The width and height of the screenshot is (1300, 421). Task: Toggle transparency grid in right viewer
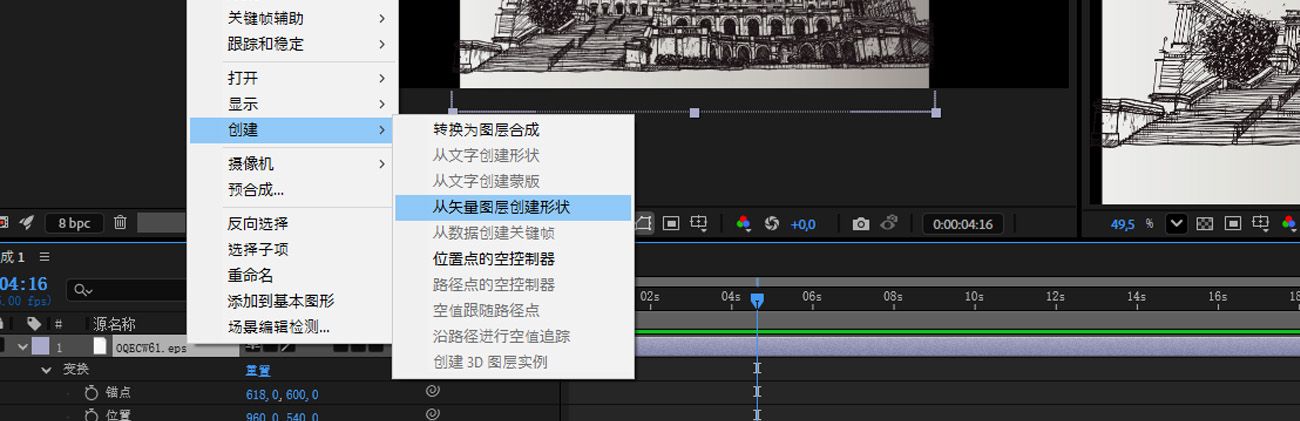1206,224
